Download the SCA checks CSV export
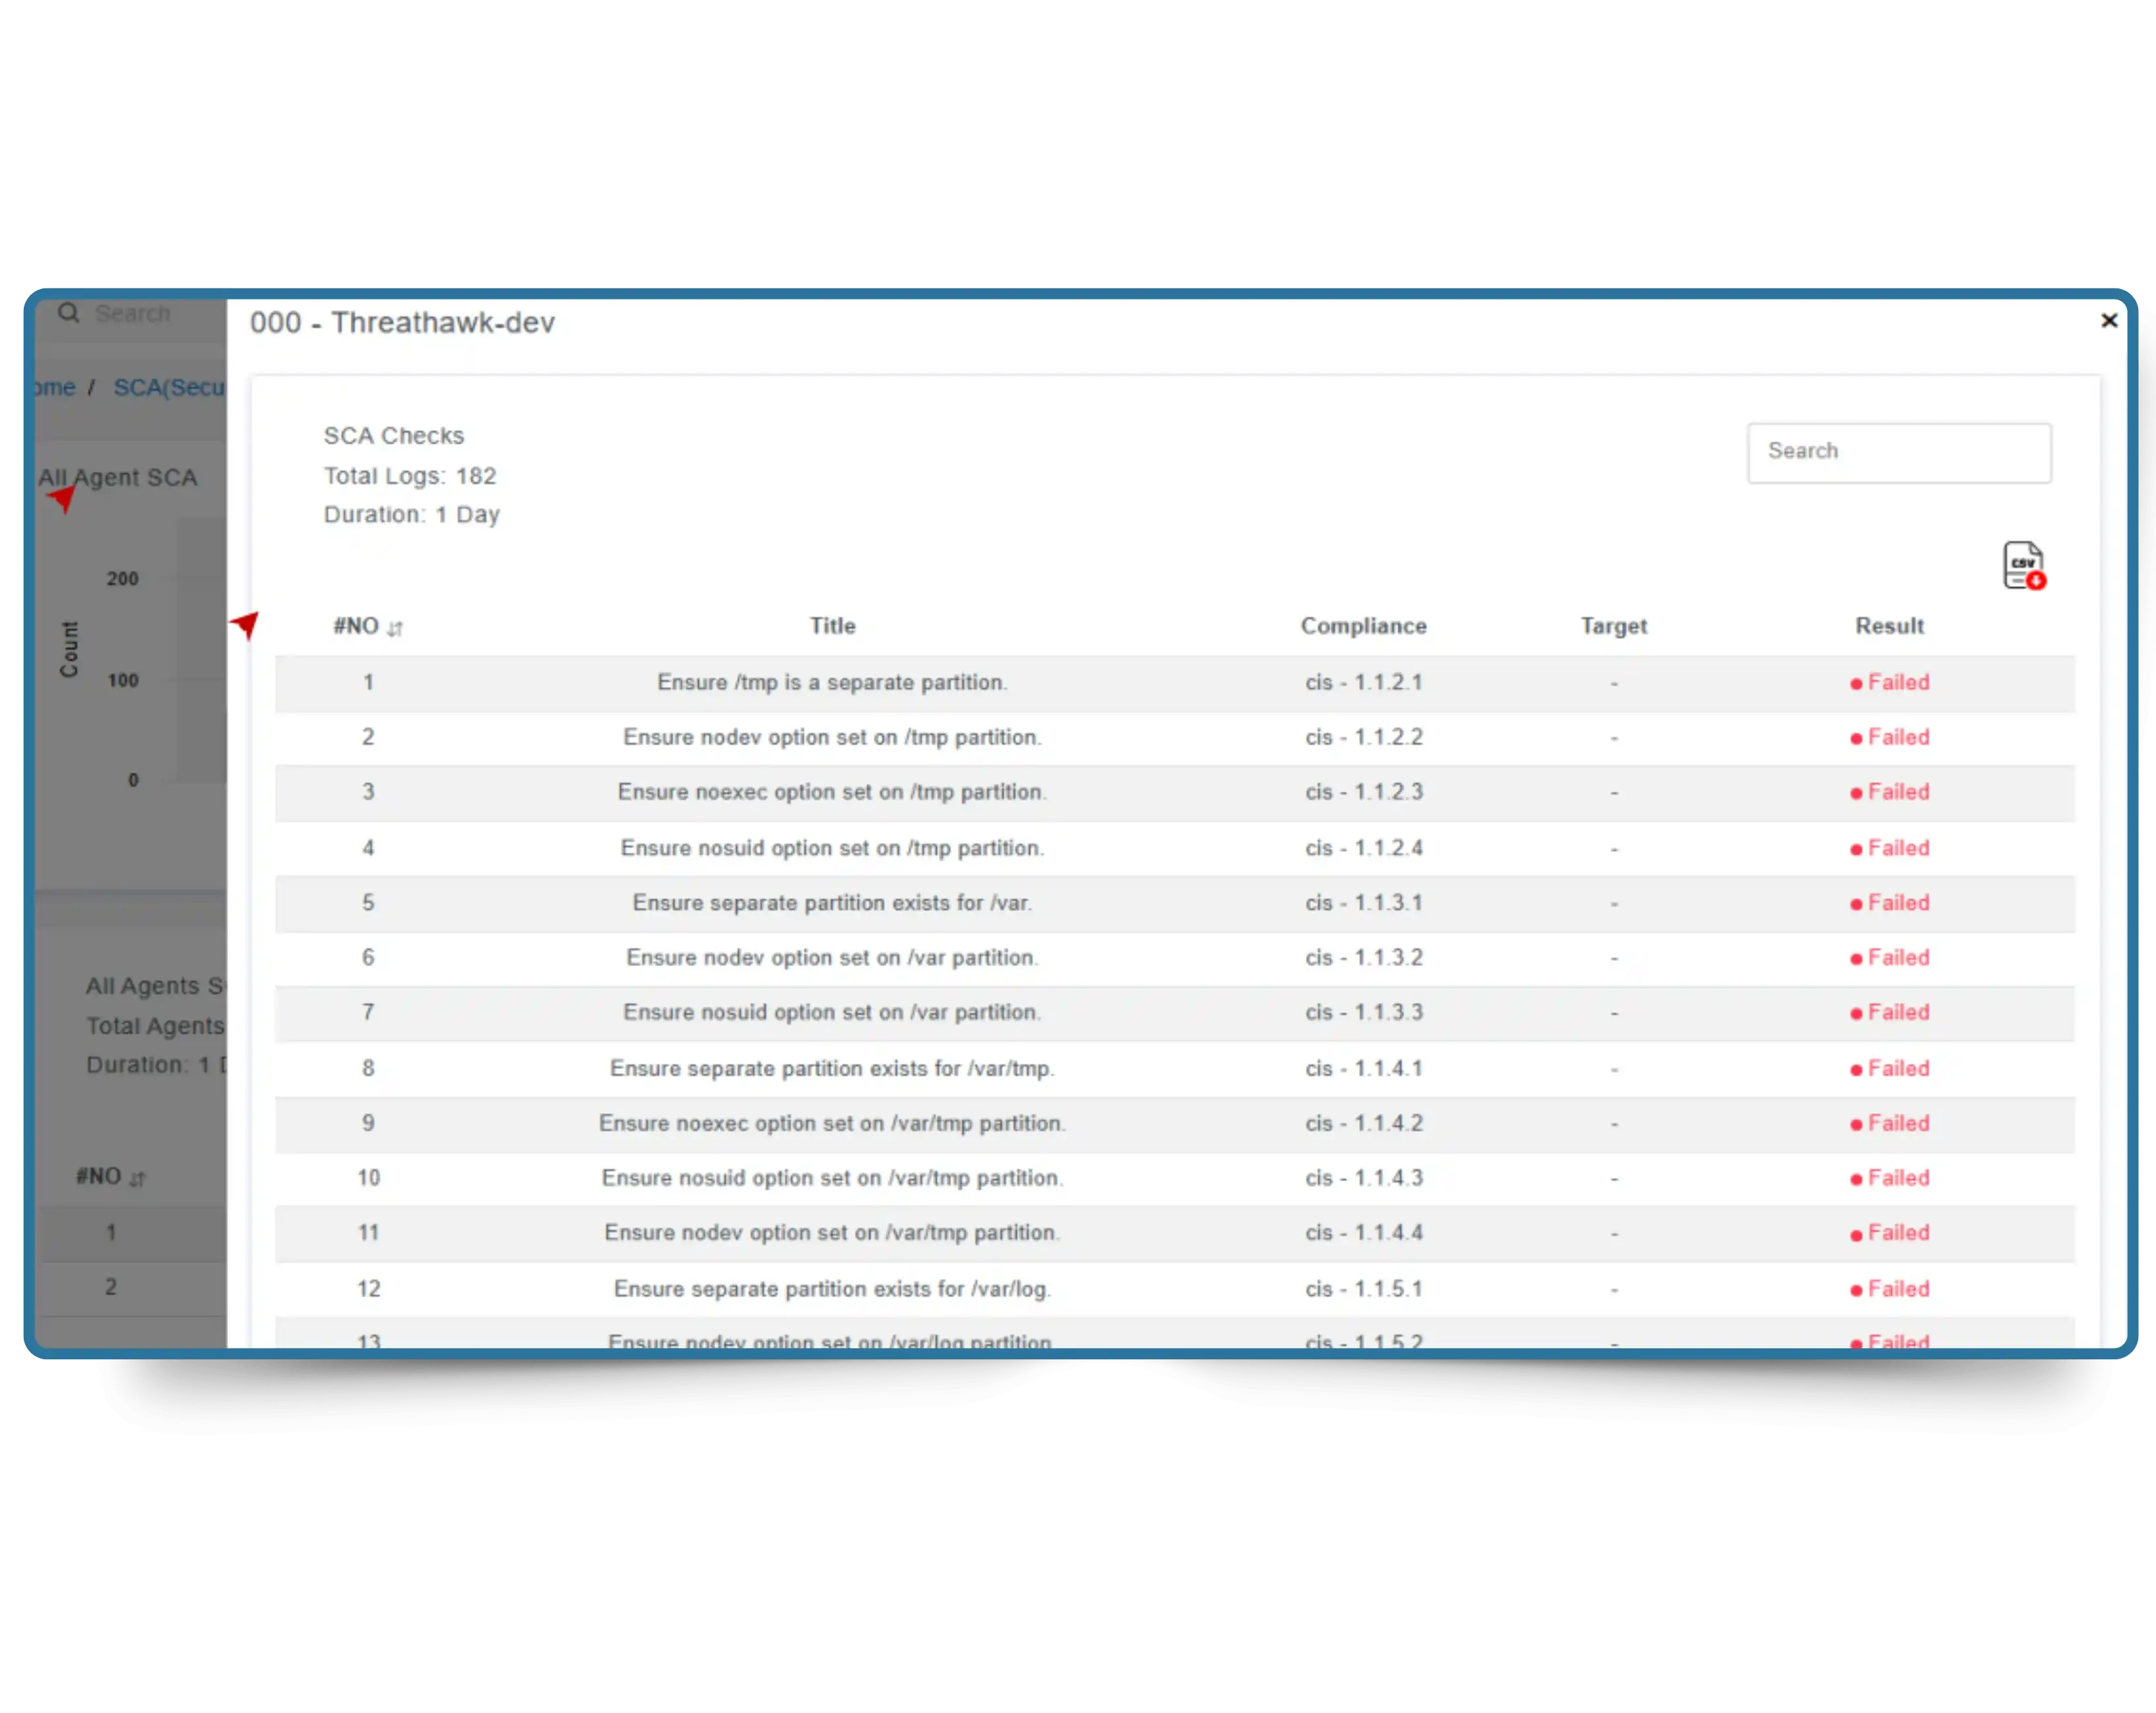Viewport: 2156px width, 1713px height. (2023, 566)
